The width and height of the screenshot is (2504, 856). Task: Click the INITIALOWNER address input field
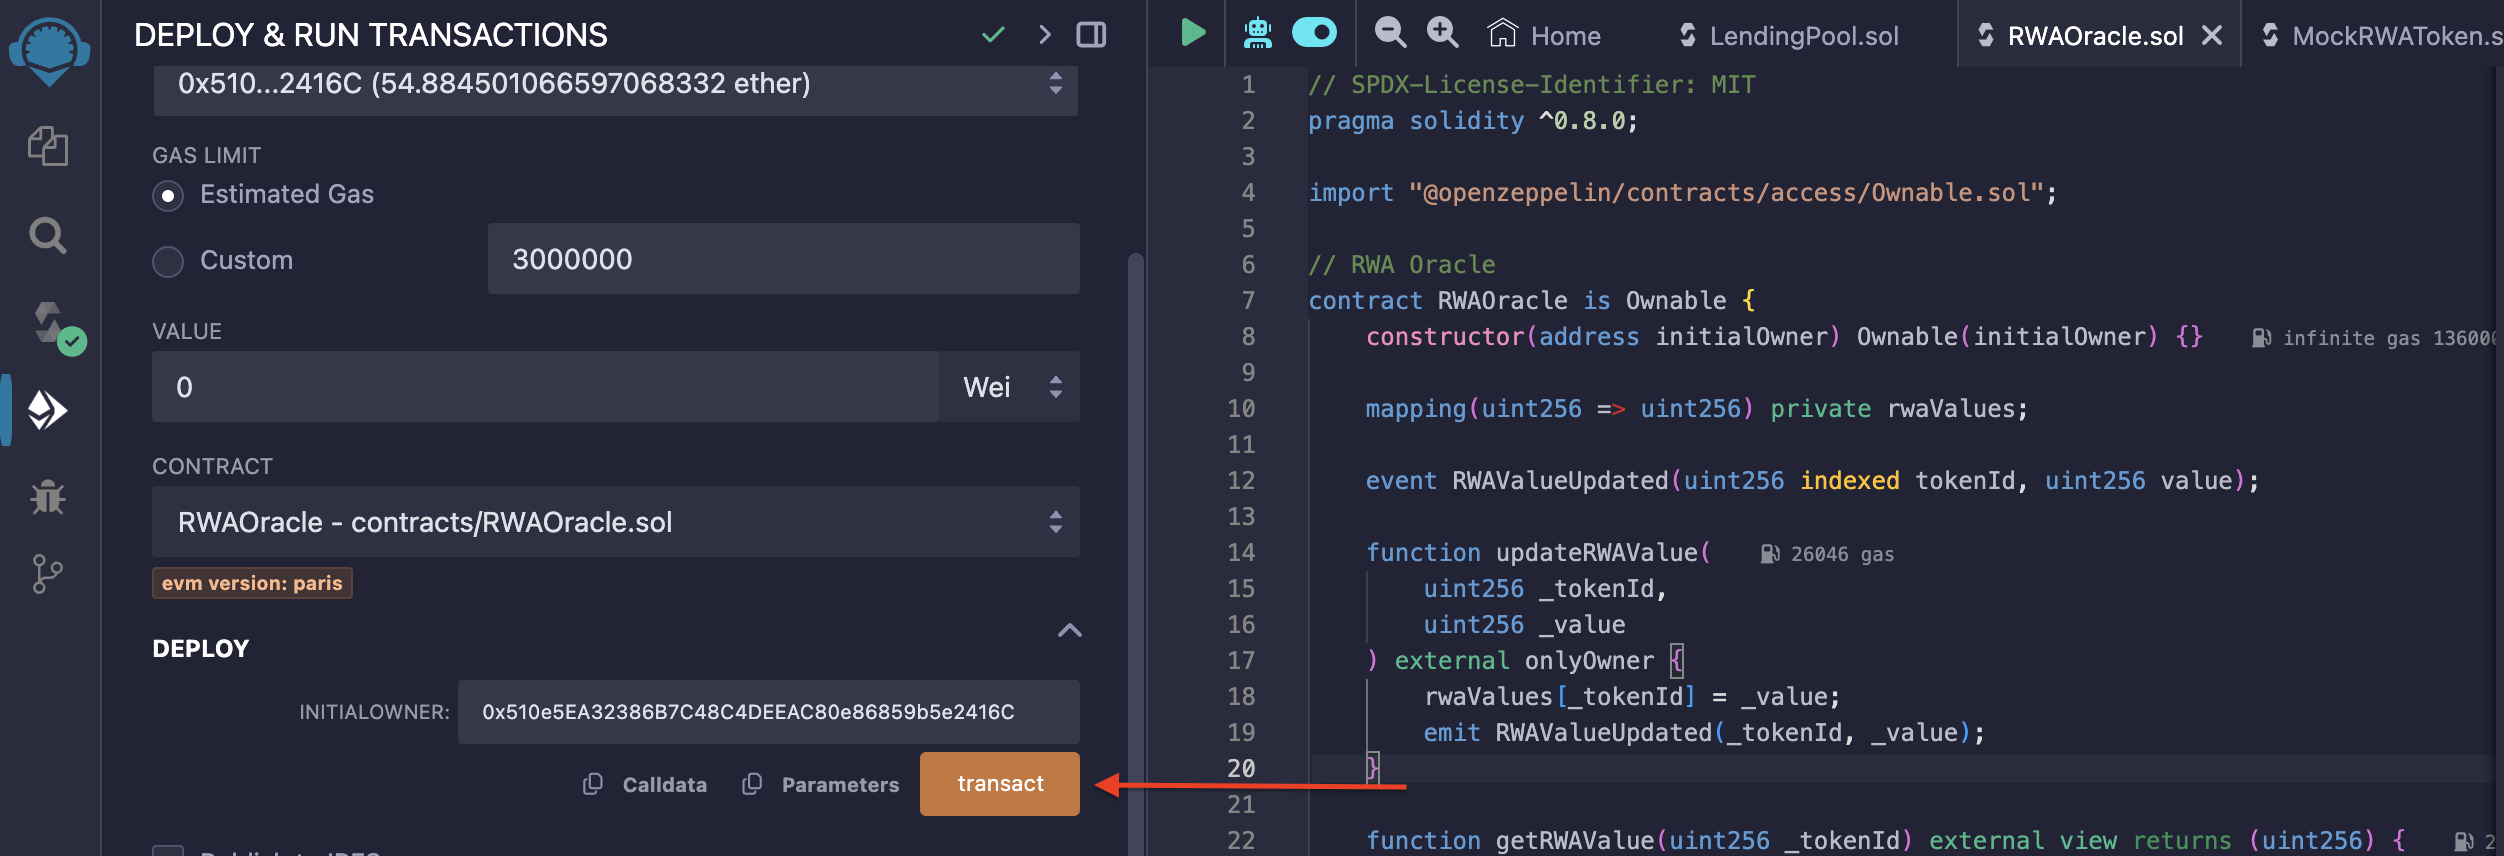point(768,712)
